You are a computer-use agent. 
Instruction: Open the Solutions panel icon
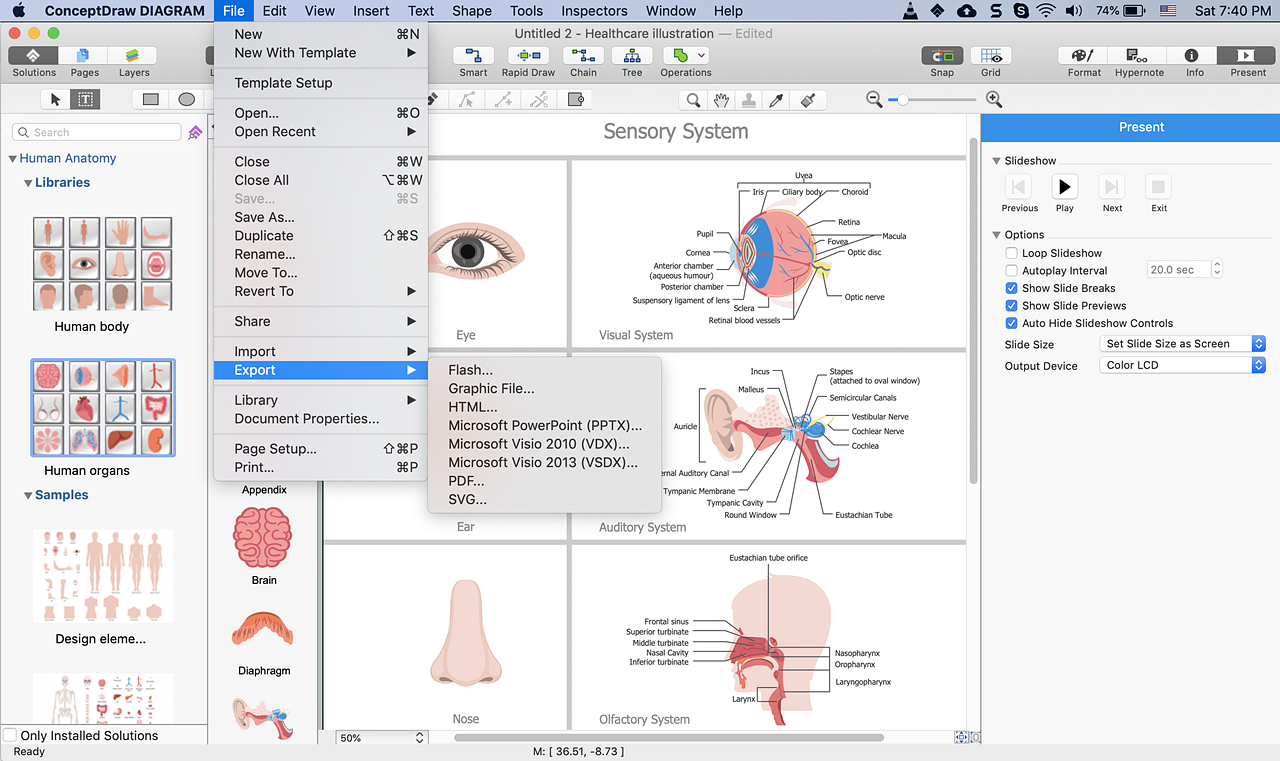pos(34,56)
